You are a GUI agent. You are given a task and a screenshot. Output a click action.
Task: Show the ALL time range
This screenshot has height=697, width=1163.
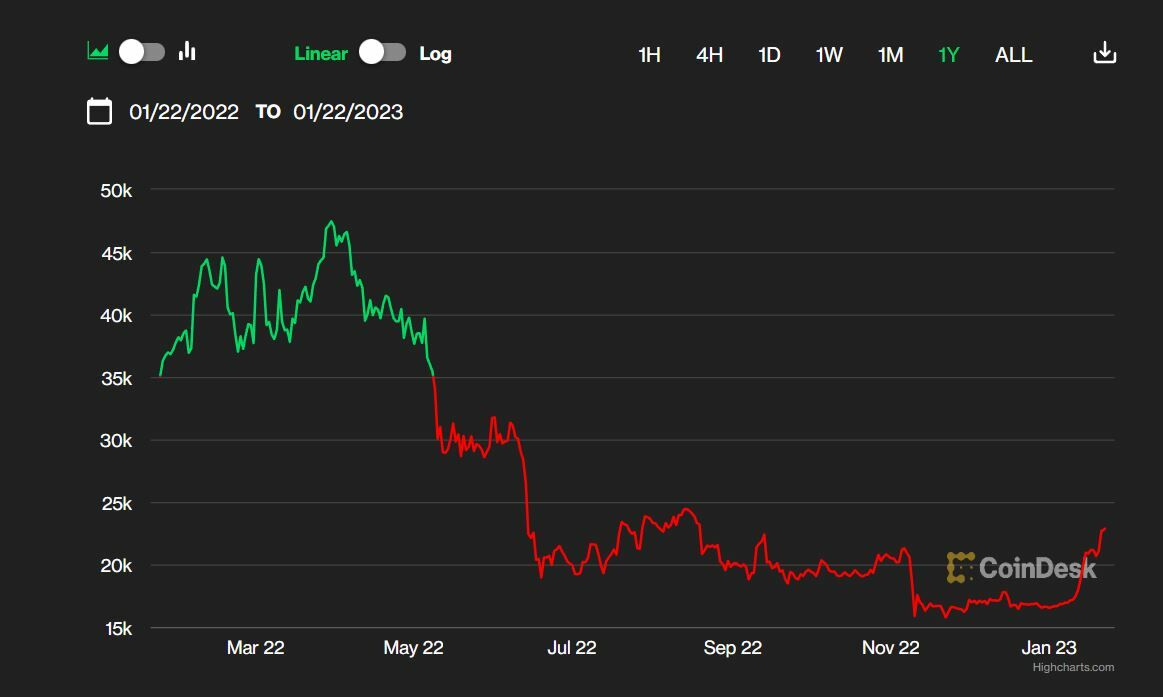click(1013, 55)
